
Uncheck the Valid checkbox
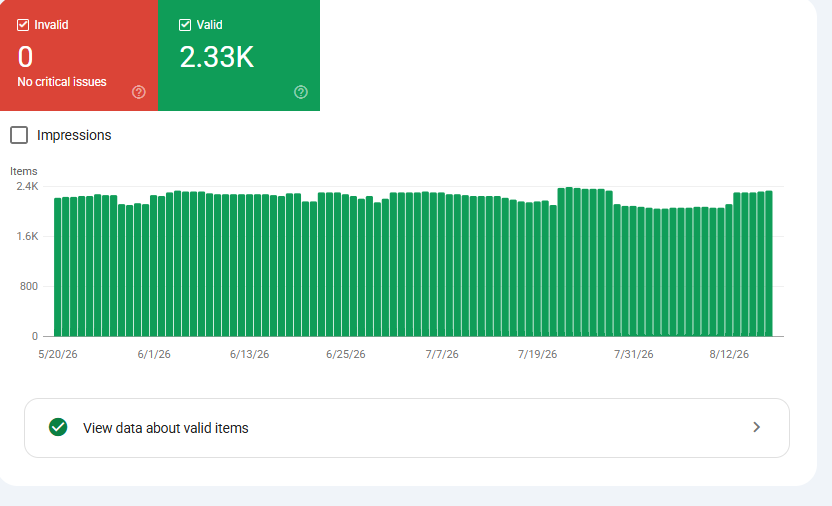185,25
